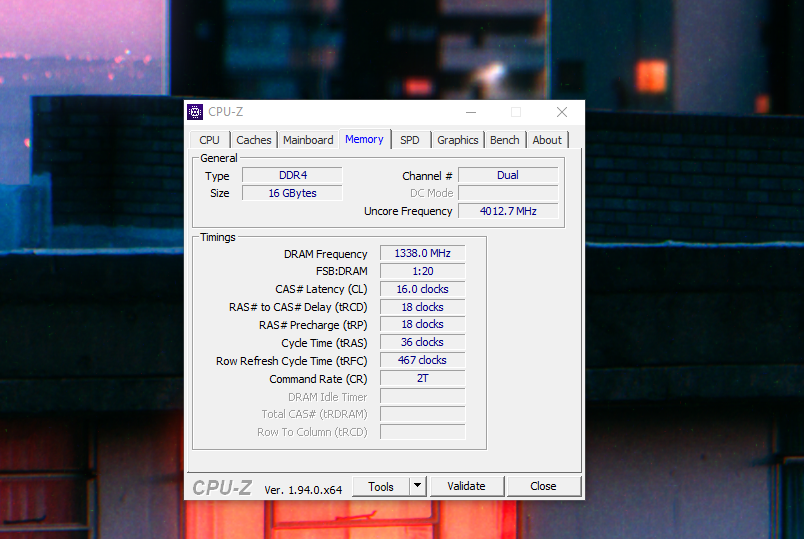Click the Tools button
This screenshot has height=539, width=804.
(381, 487)
